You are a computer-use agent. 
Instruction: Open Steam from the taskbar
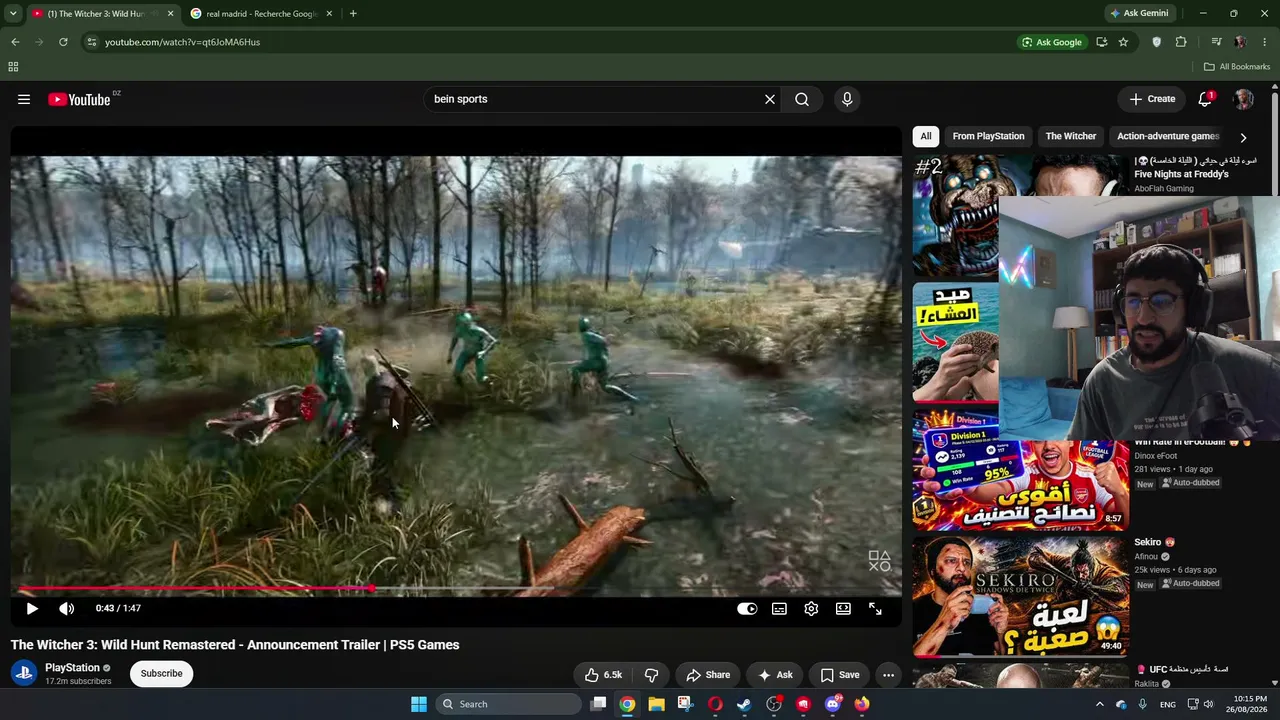point(744,704)
